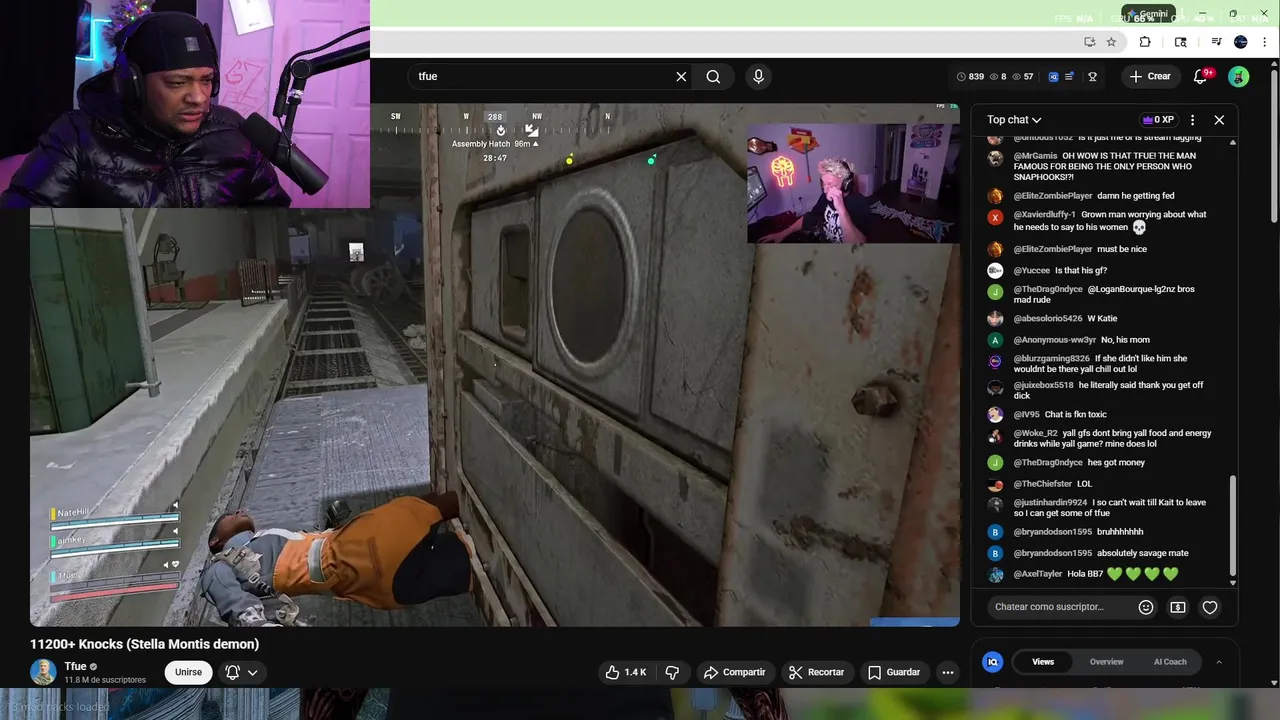The height and width of the screenshot is (720, 1280).
Task: Open the chat three-dot options menu
Action: click(1192, 120)
